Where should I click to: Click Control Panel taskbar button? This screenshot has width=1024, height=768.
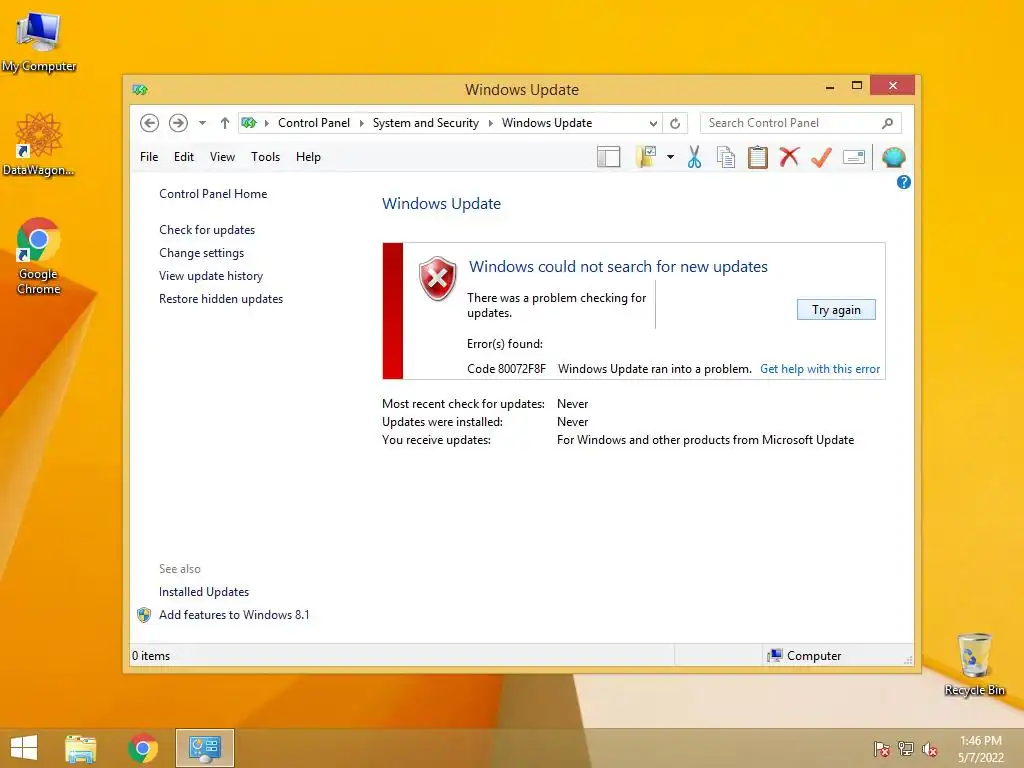[204, 748]
